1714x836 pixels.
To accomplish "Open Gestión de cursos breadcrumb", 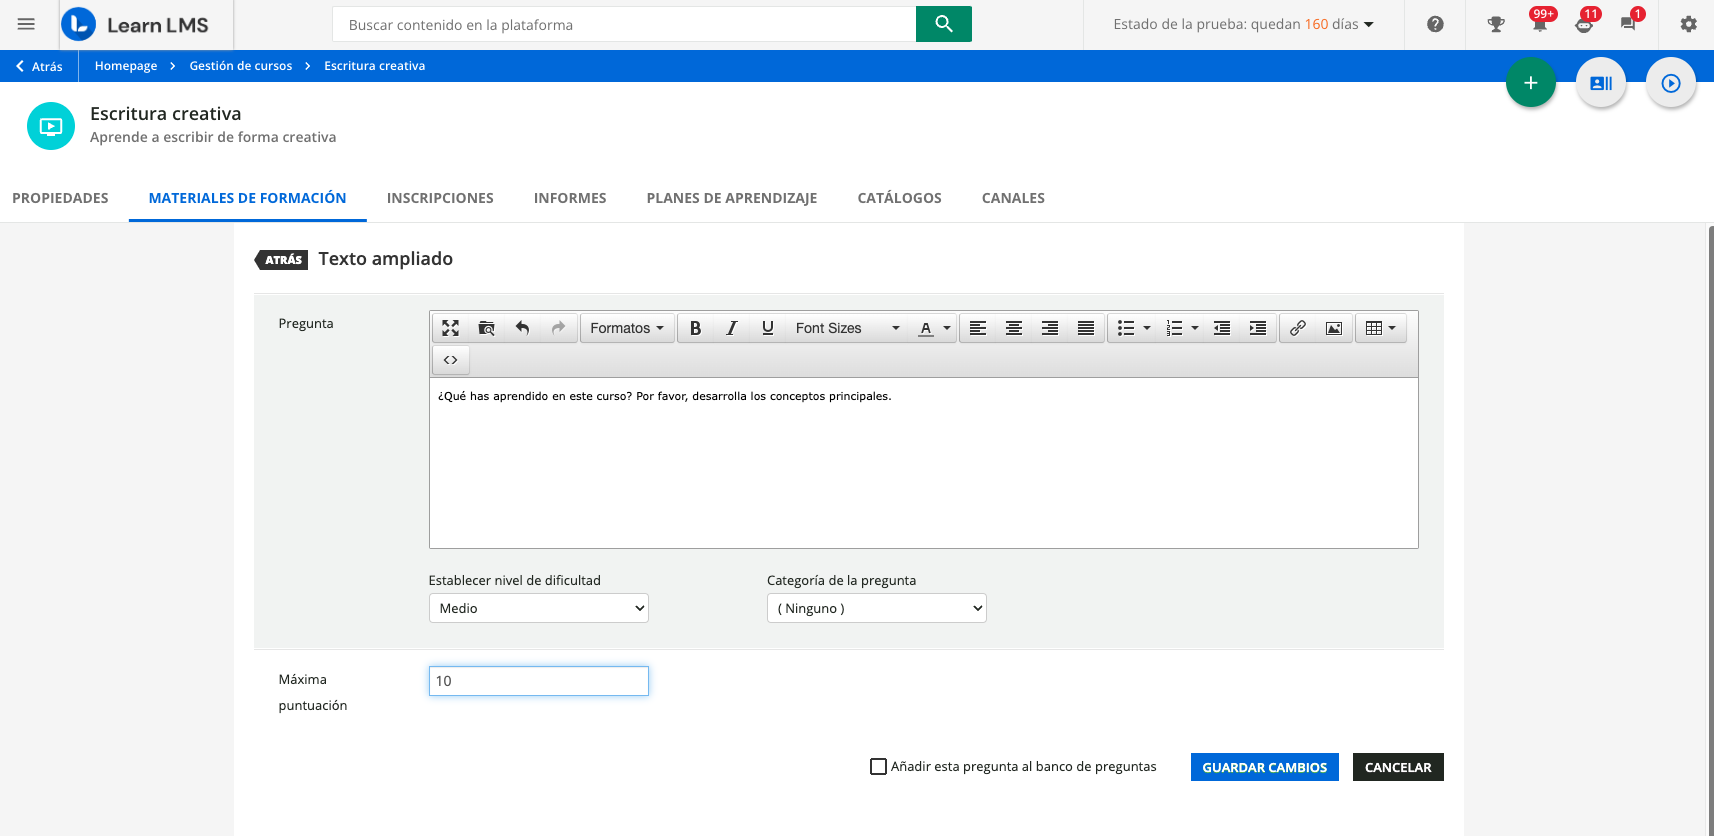I will [x=241, y=66].
